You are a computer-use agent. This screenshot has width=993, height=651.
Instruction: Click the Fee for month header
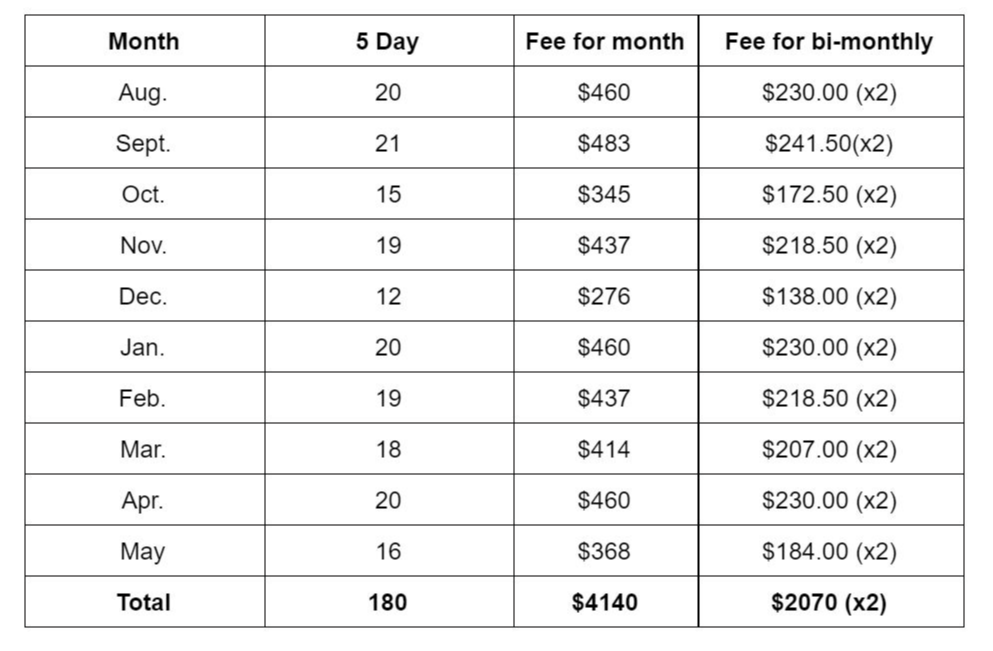[x=605, y=41]
